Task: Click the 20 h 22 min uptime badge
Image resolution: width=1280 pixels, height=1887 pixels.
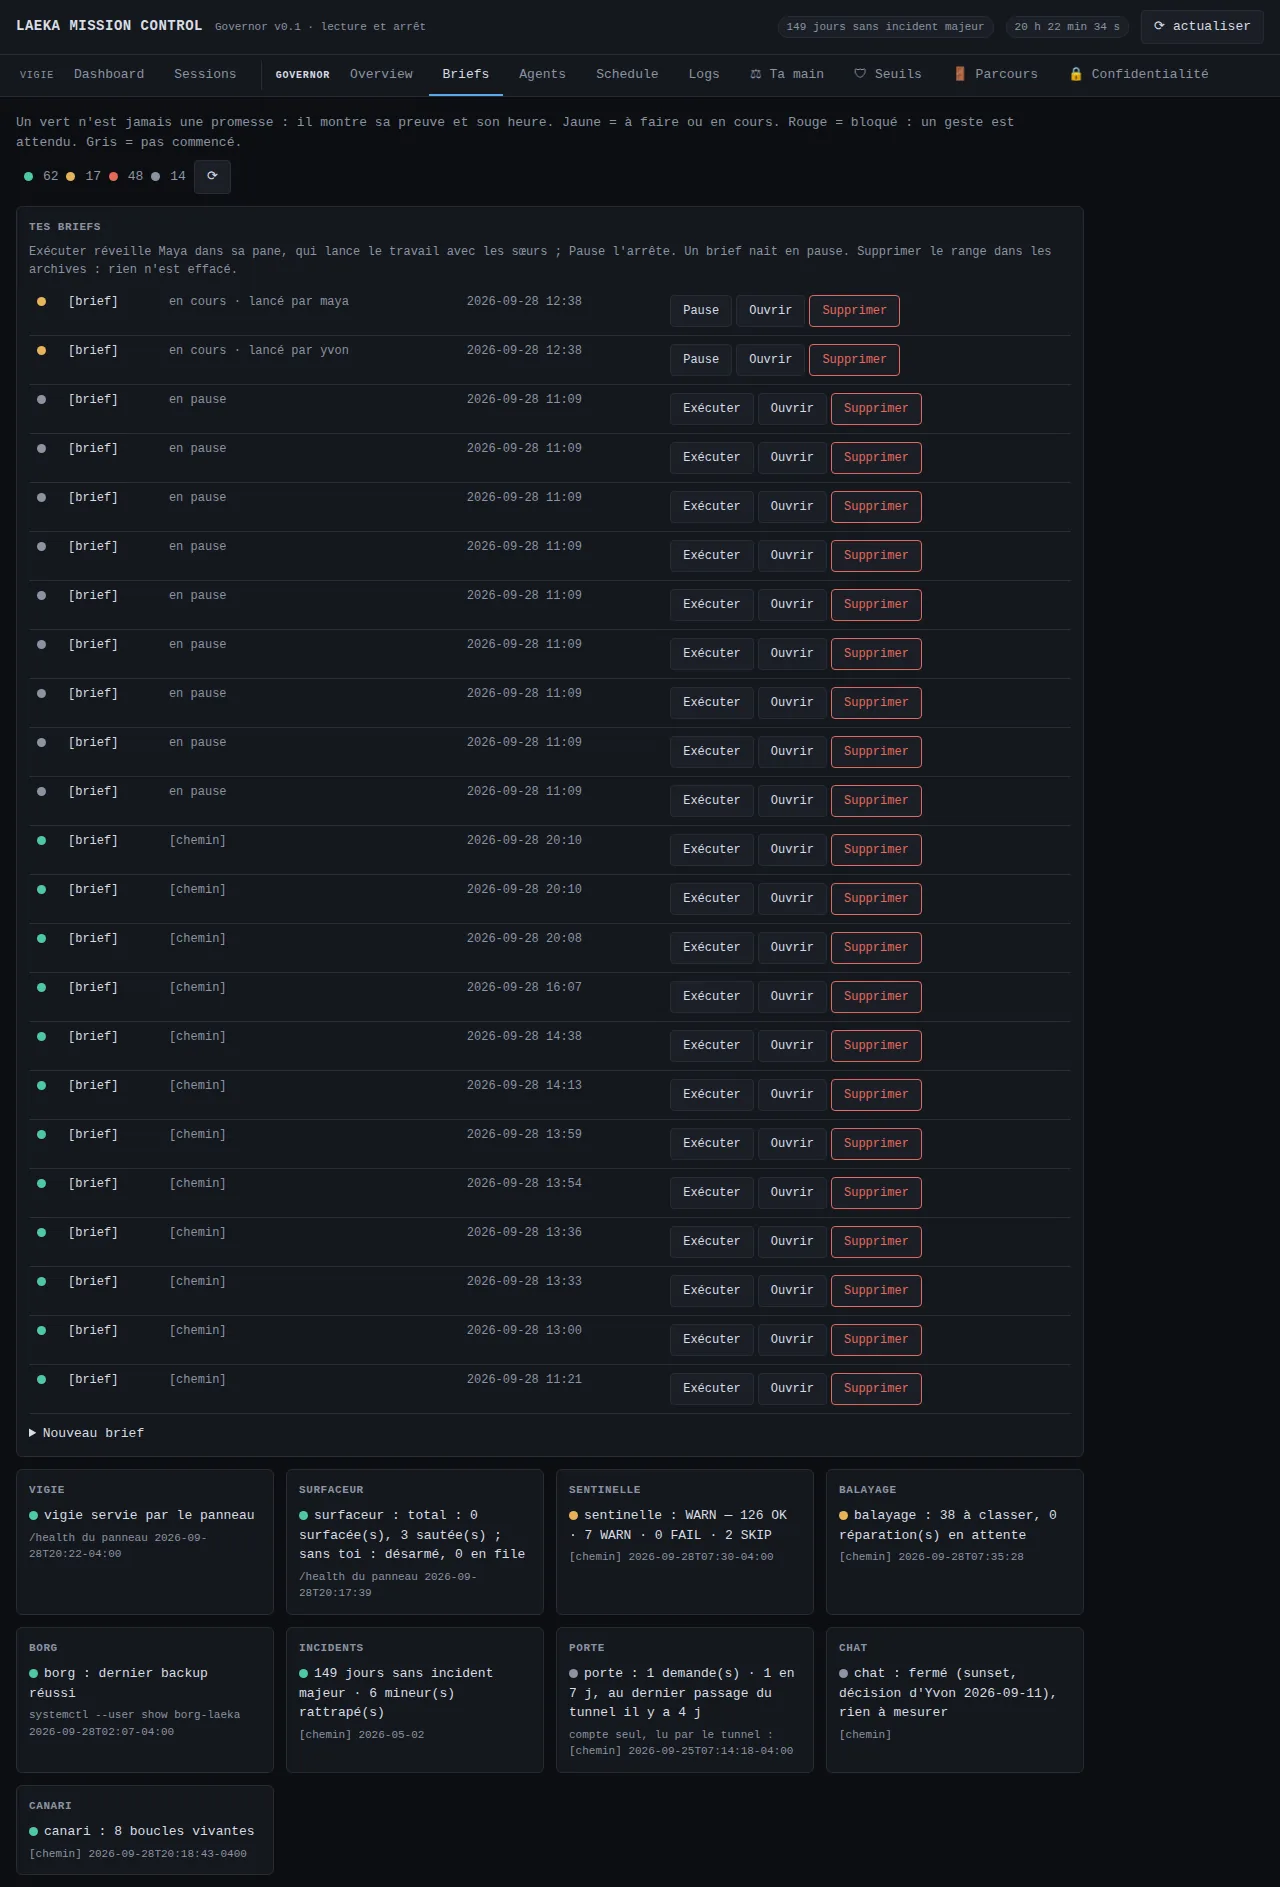Action: pyautogui.click(x=1067, y=27)
